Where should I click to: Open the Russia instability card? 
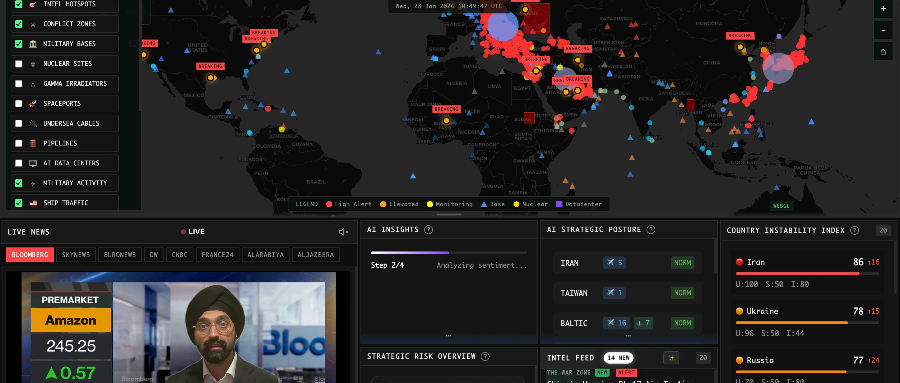(x=808, y=367)
